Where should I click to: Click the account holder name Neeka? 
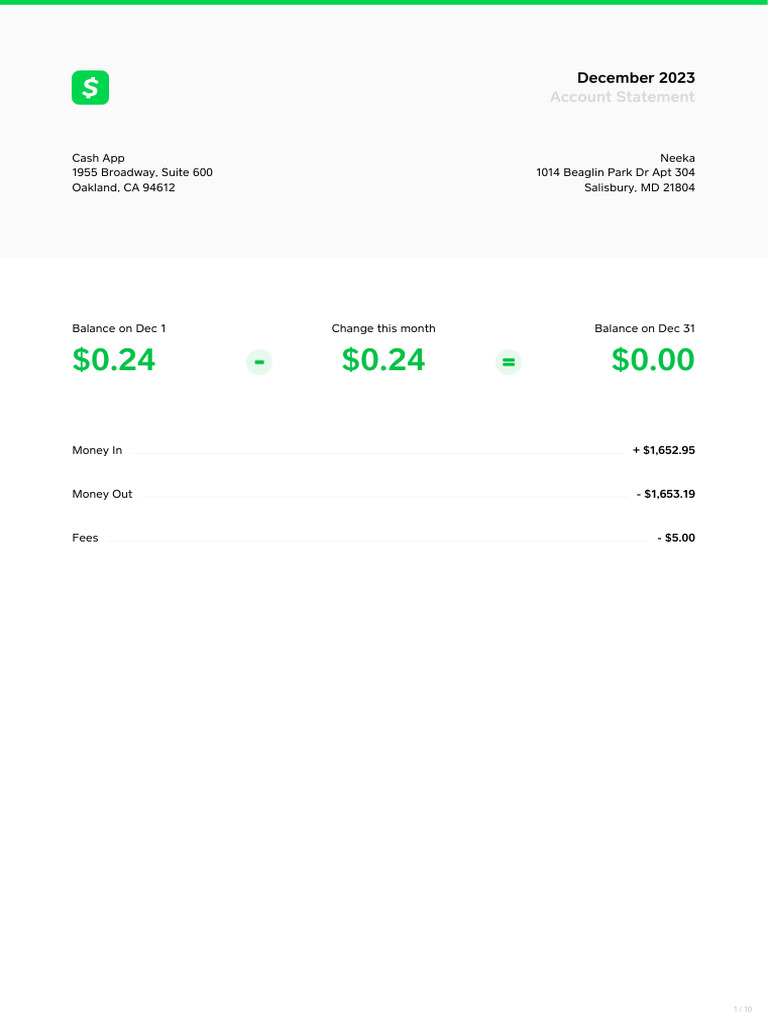point(677,158)
